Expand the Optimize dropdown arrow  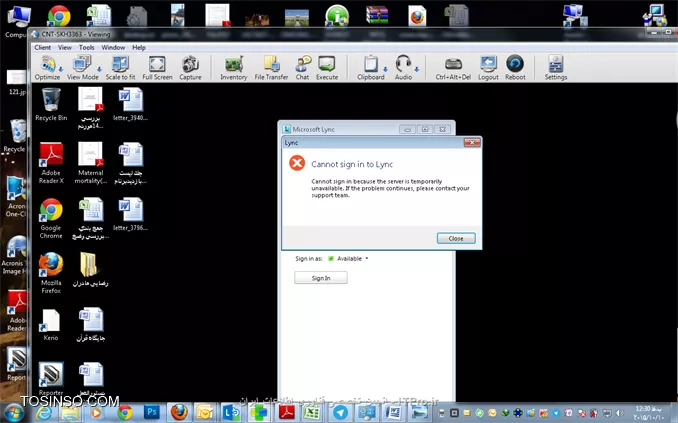pyautogui.click(x=61, y=69)
